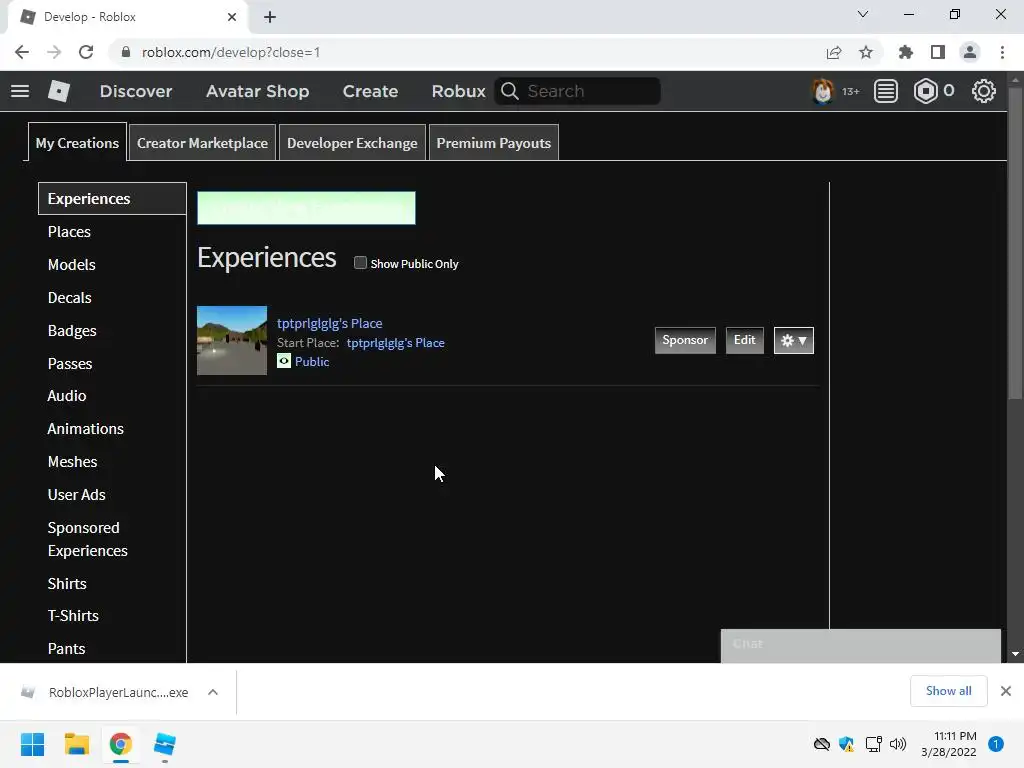Select Sponsored Experiences in the sidebar
The height and width of the screenshot is (768, 1024).
point(88,539)
